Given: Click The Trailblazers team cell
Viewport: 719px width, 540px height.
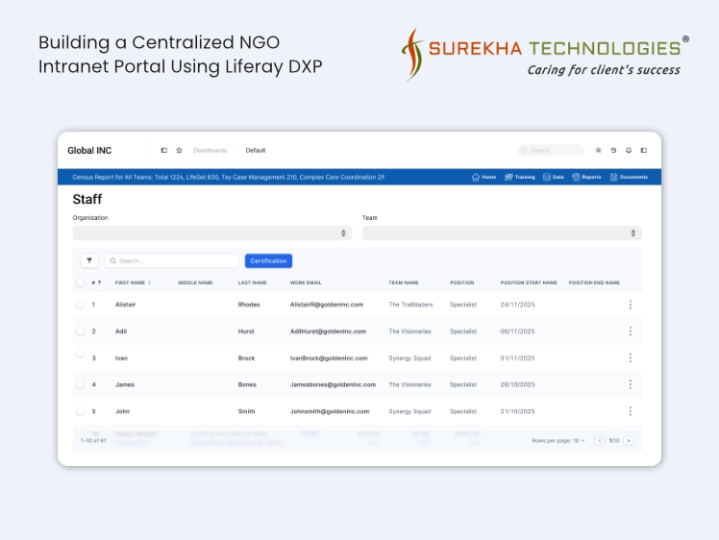Looking at the screenshot, I should tap(410, 304).
